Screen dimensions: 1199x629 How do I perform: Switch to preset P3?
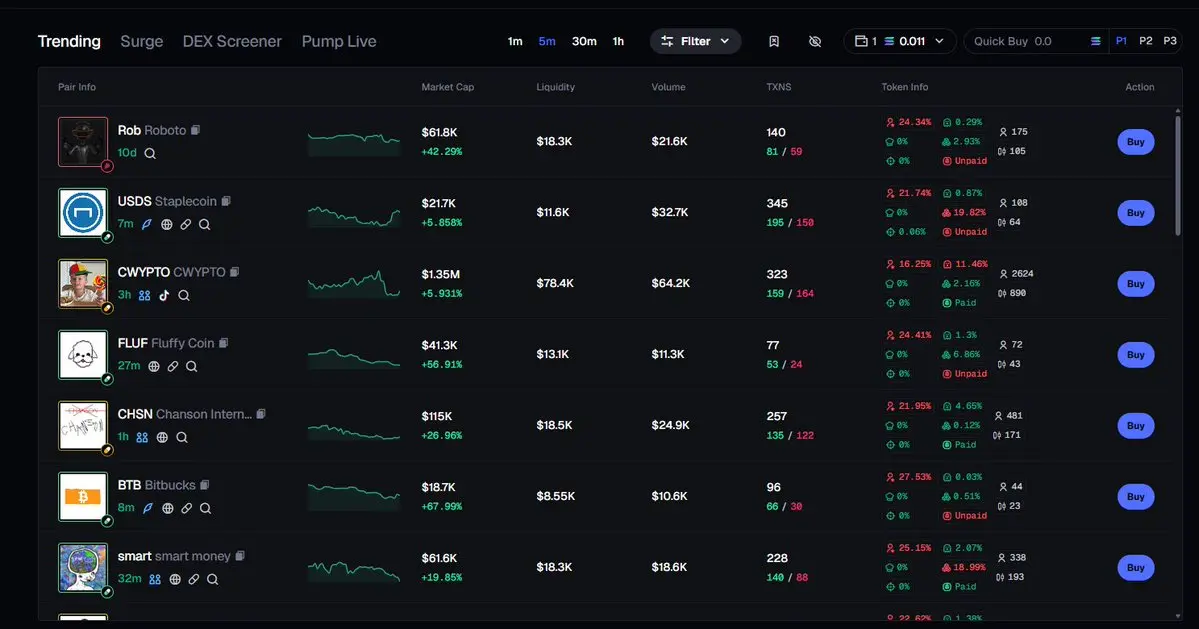1170,41
